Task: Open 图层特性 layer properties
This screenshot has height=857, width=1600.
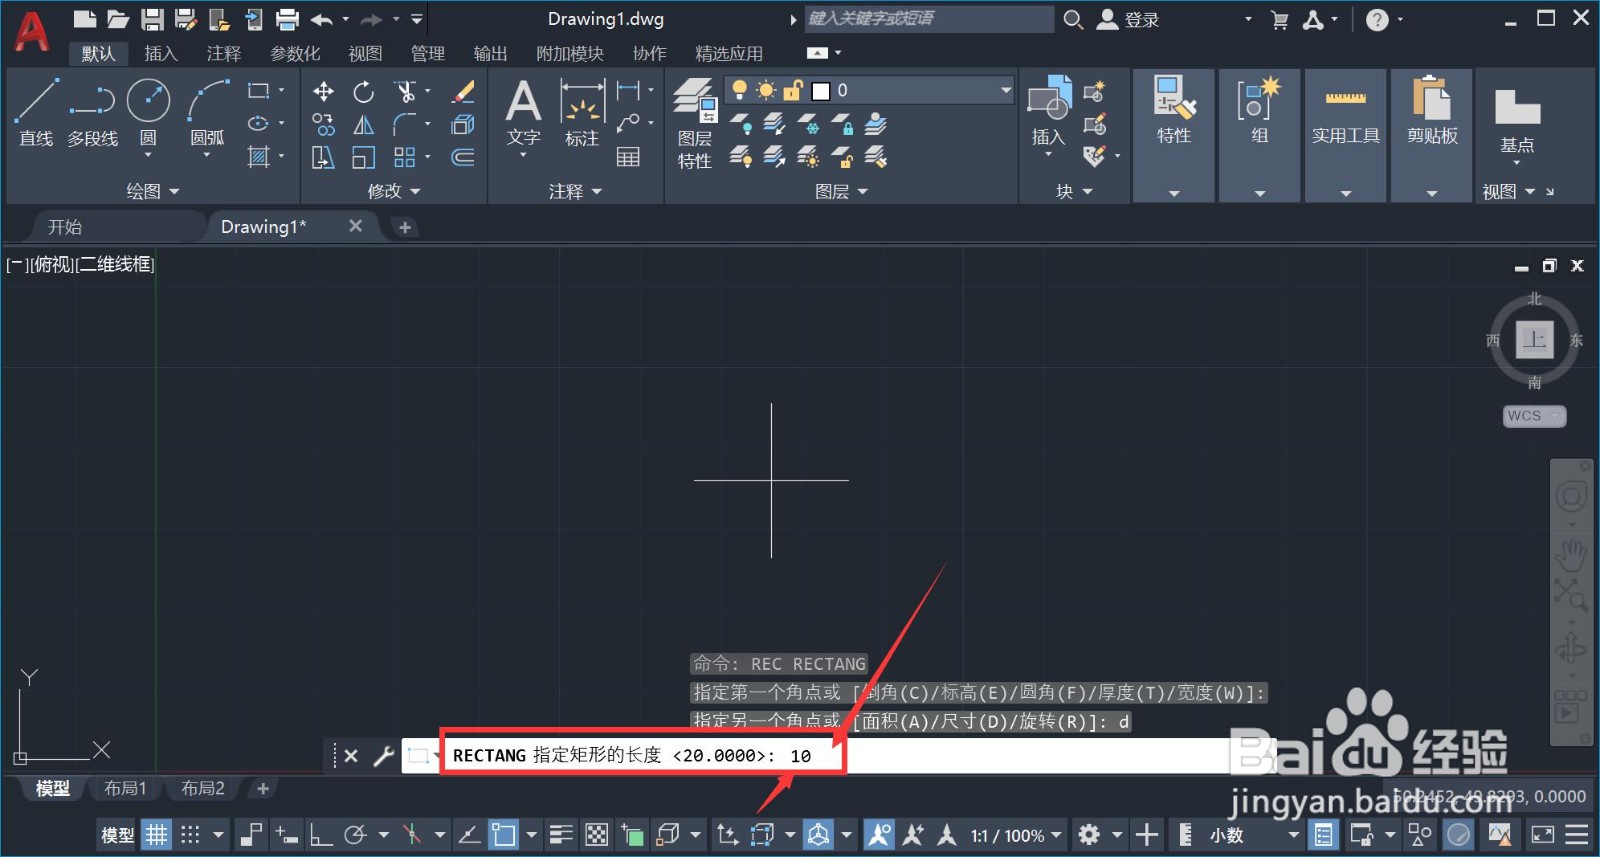Action: click(695, 123)
